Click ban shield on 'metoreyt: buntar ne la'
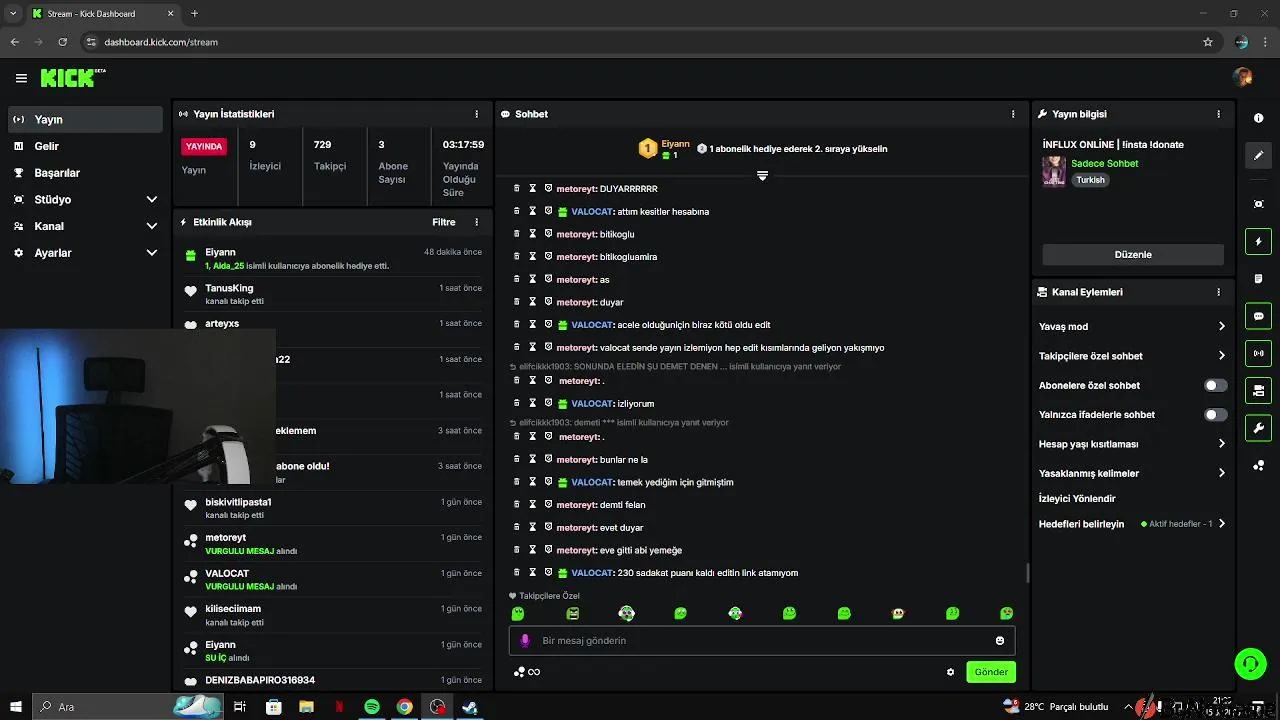The height and width of the screenshot is (720, 1280). (548, 459)
